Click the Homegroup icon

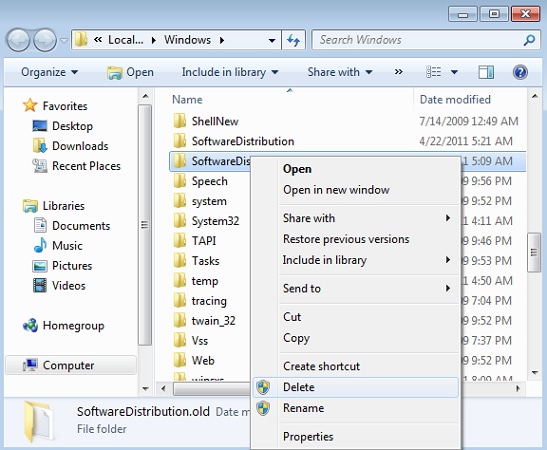coord(30,325)
